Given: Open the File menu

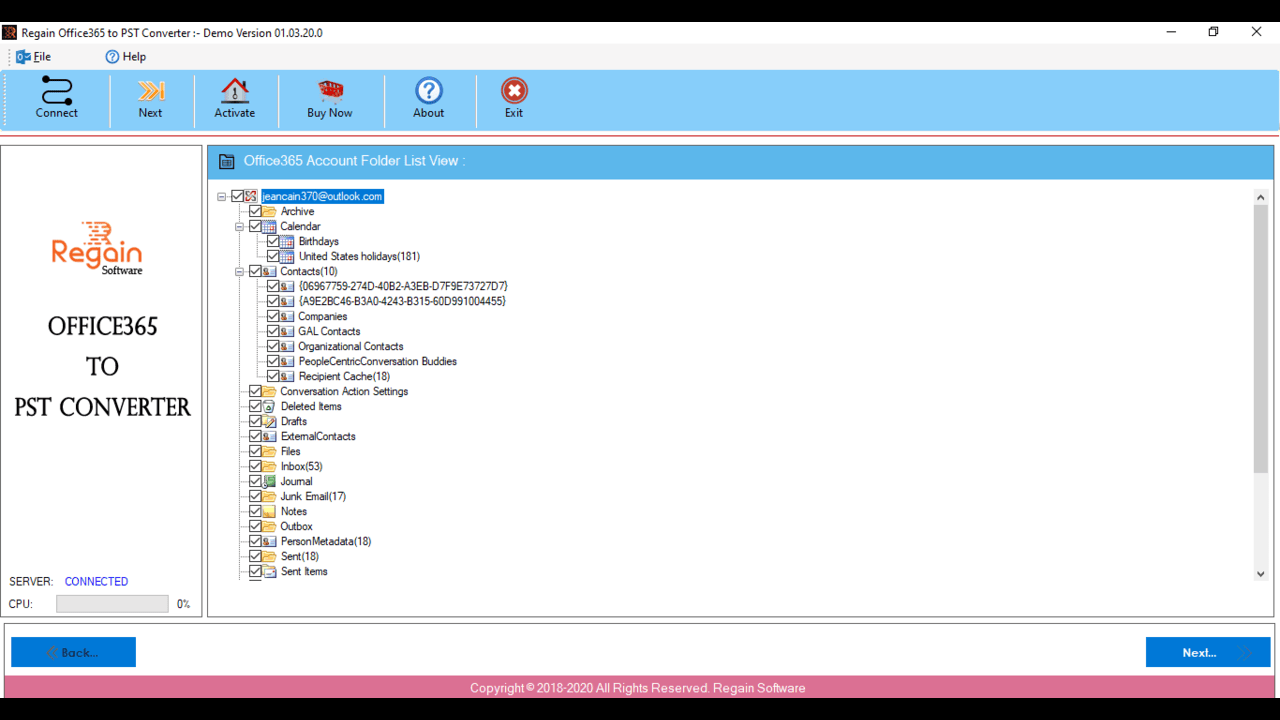Looking at the screenshot, I should pos(33,57).
